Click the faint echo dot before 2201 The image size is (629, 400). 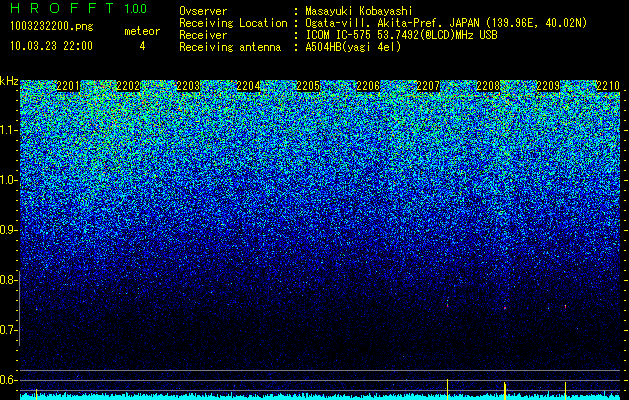[37, 309]
